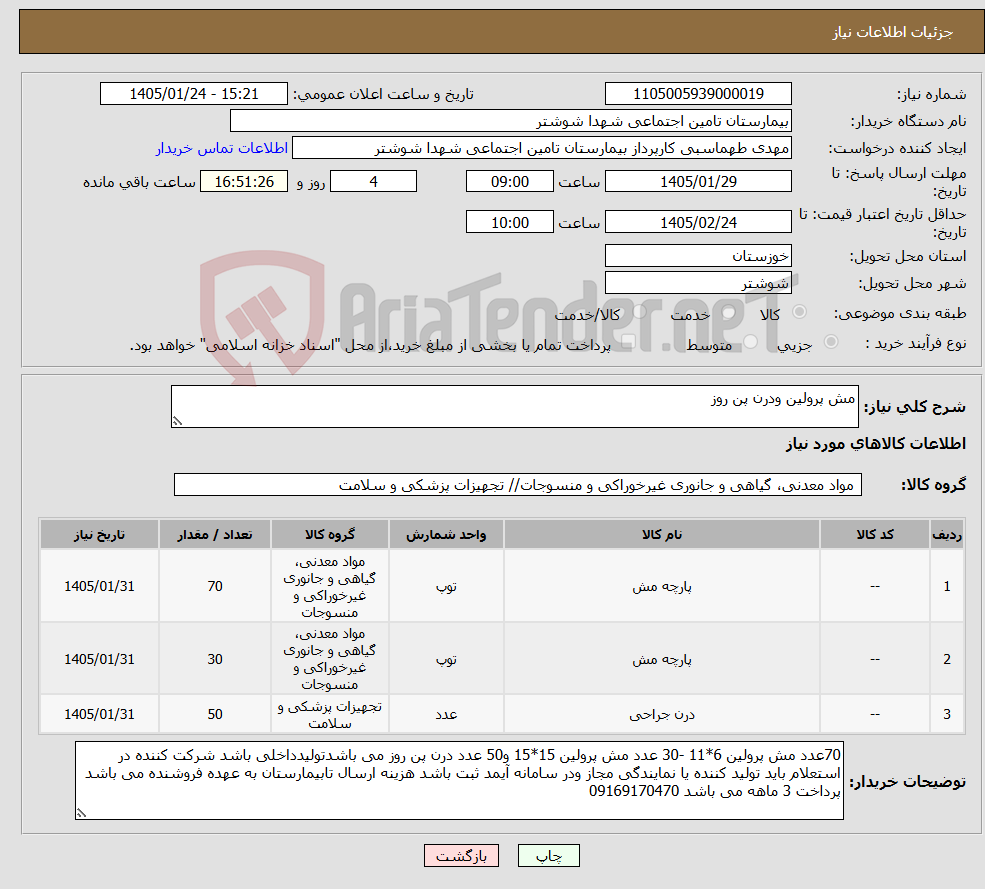
Task: Select the کالا/خدمت radio button
Action: [639, 312]
